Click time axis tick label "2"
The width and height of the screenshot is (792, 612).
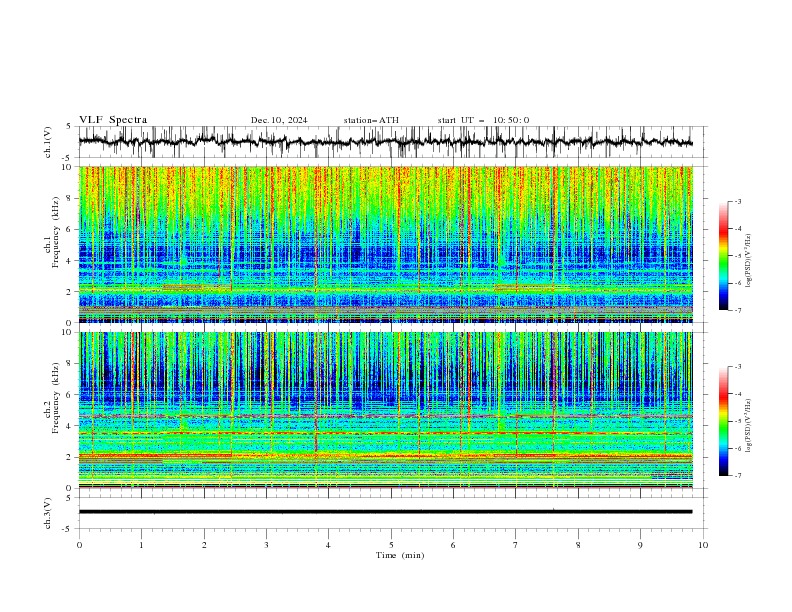pos(204,545)
